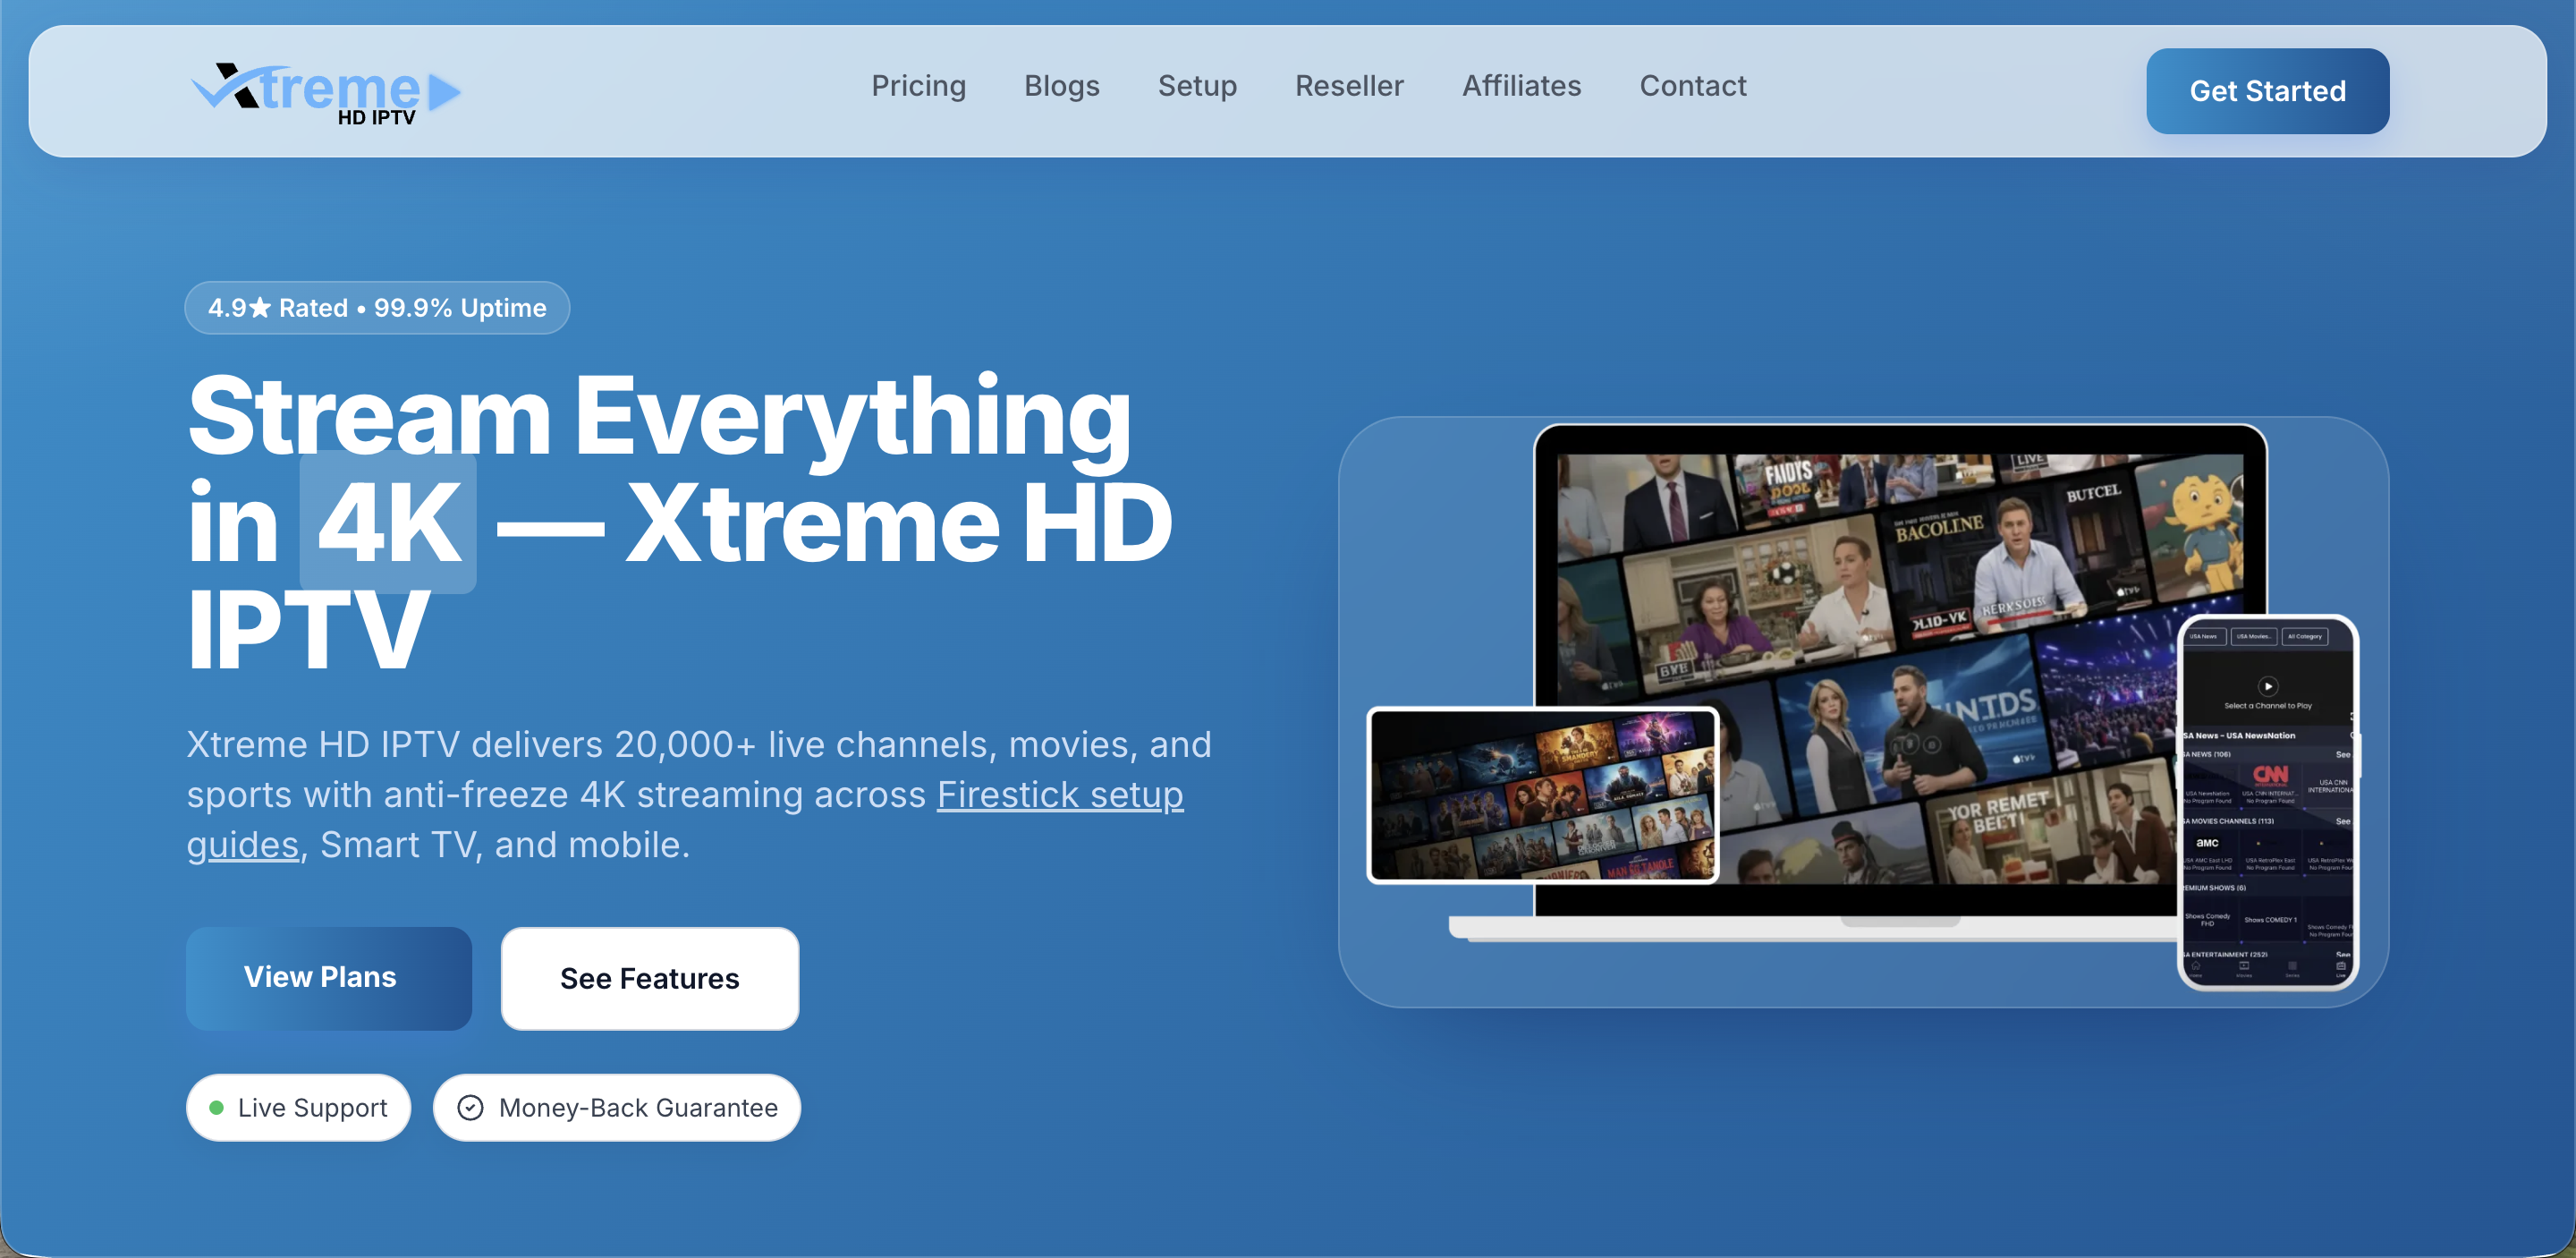Toggle the USA Movies filter chip

point(2255,638)
